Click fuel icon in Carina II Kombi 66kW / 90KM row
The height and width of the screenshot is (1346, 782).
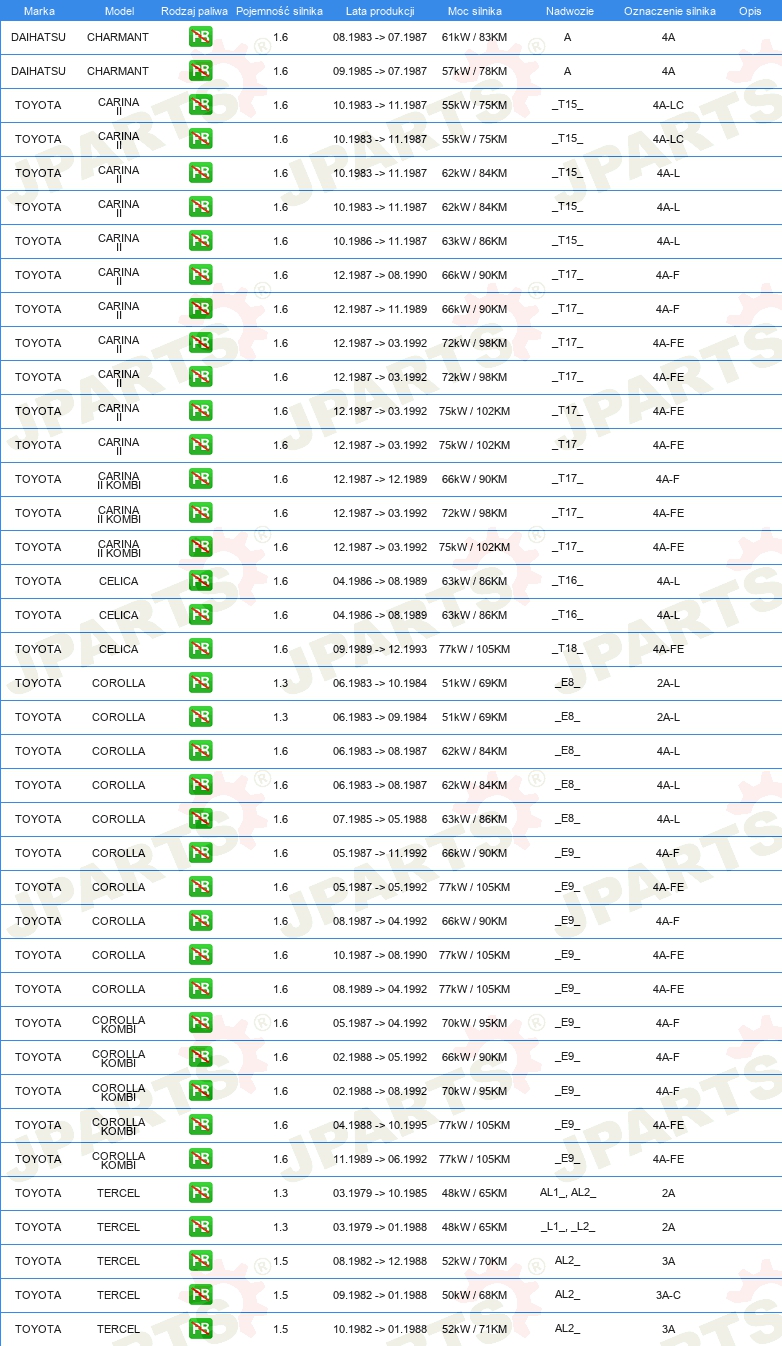[x=200, y=479]
